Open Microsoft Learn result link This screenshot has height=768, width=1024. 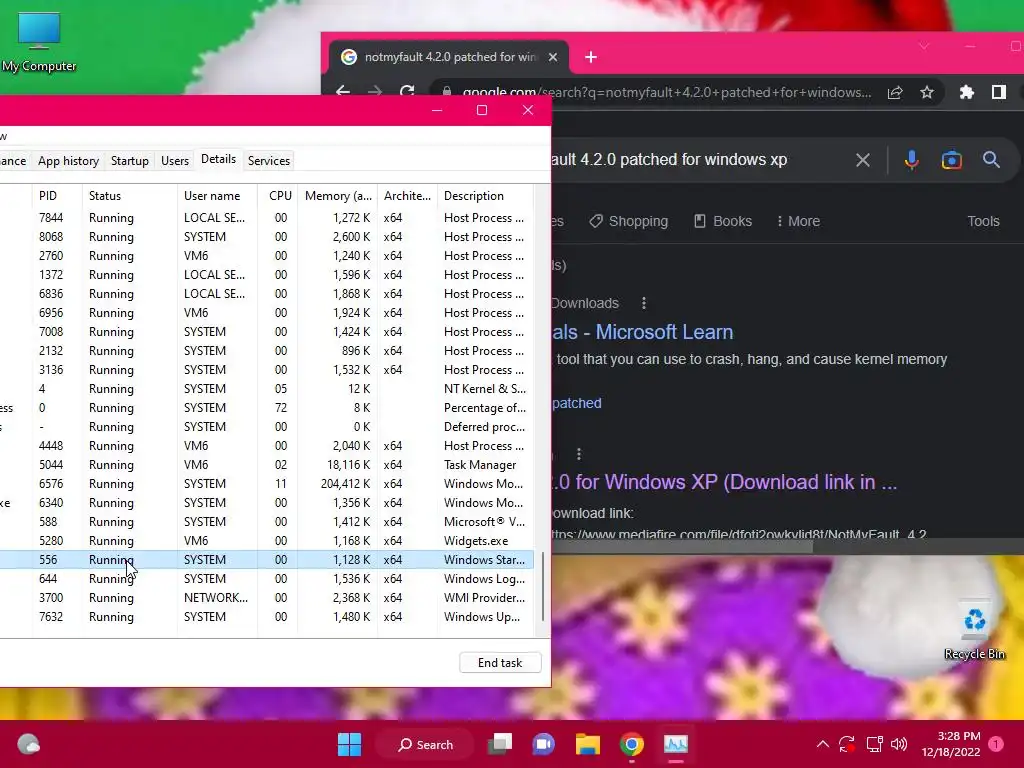click(643, 332)
